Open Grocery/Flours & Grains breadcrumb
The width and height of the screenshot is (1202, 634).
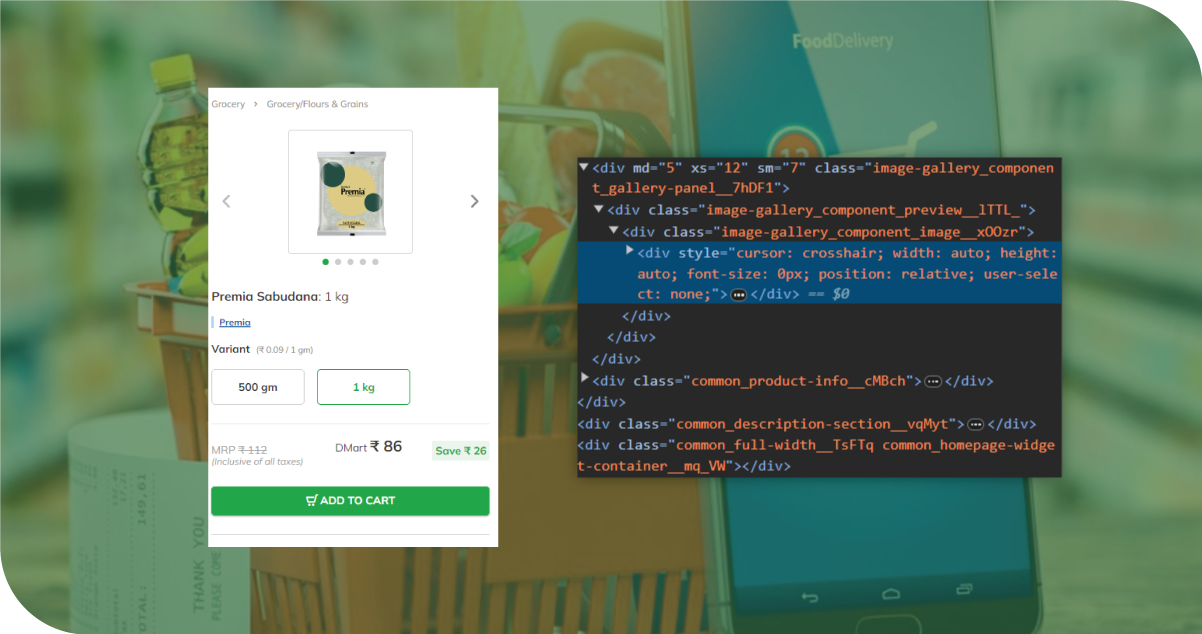317,104
